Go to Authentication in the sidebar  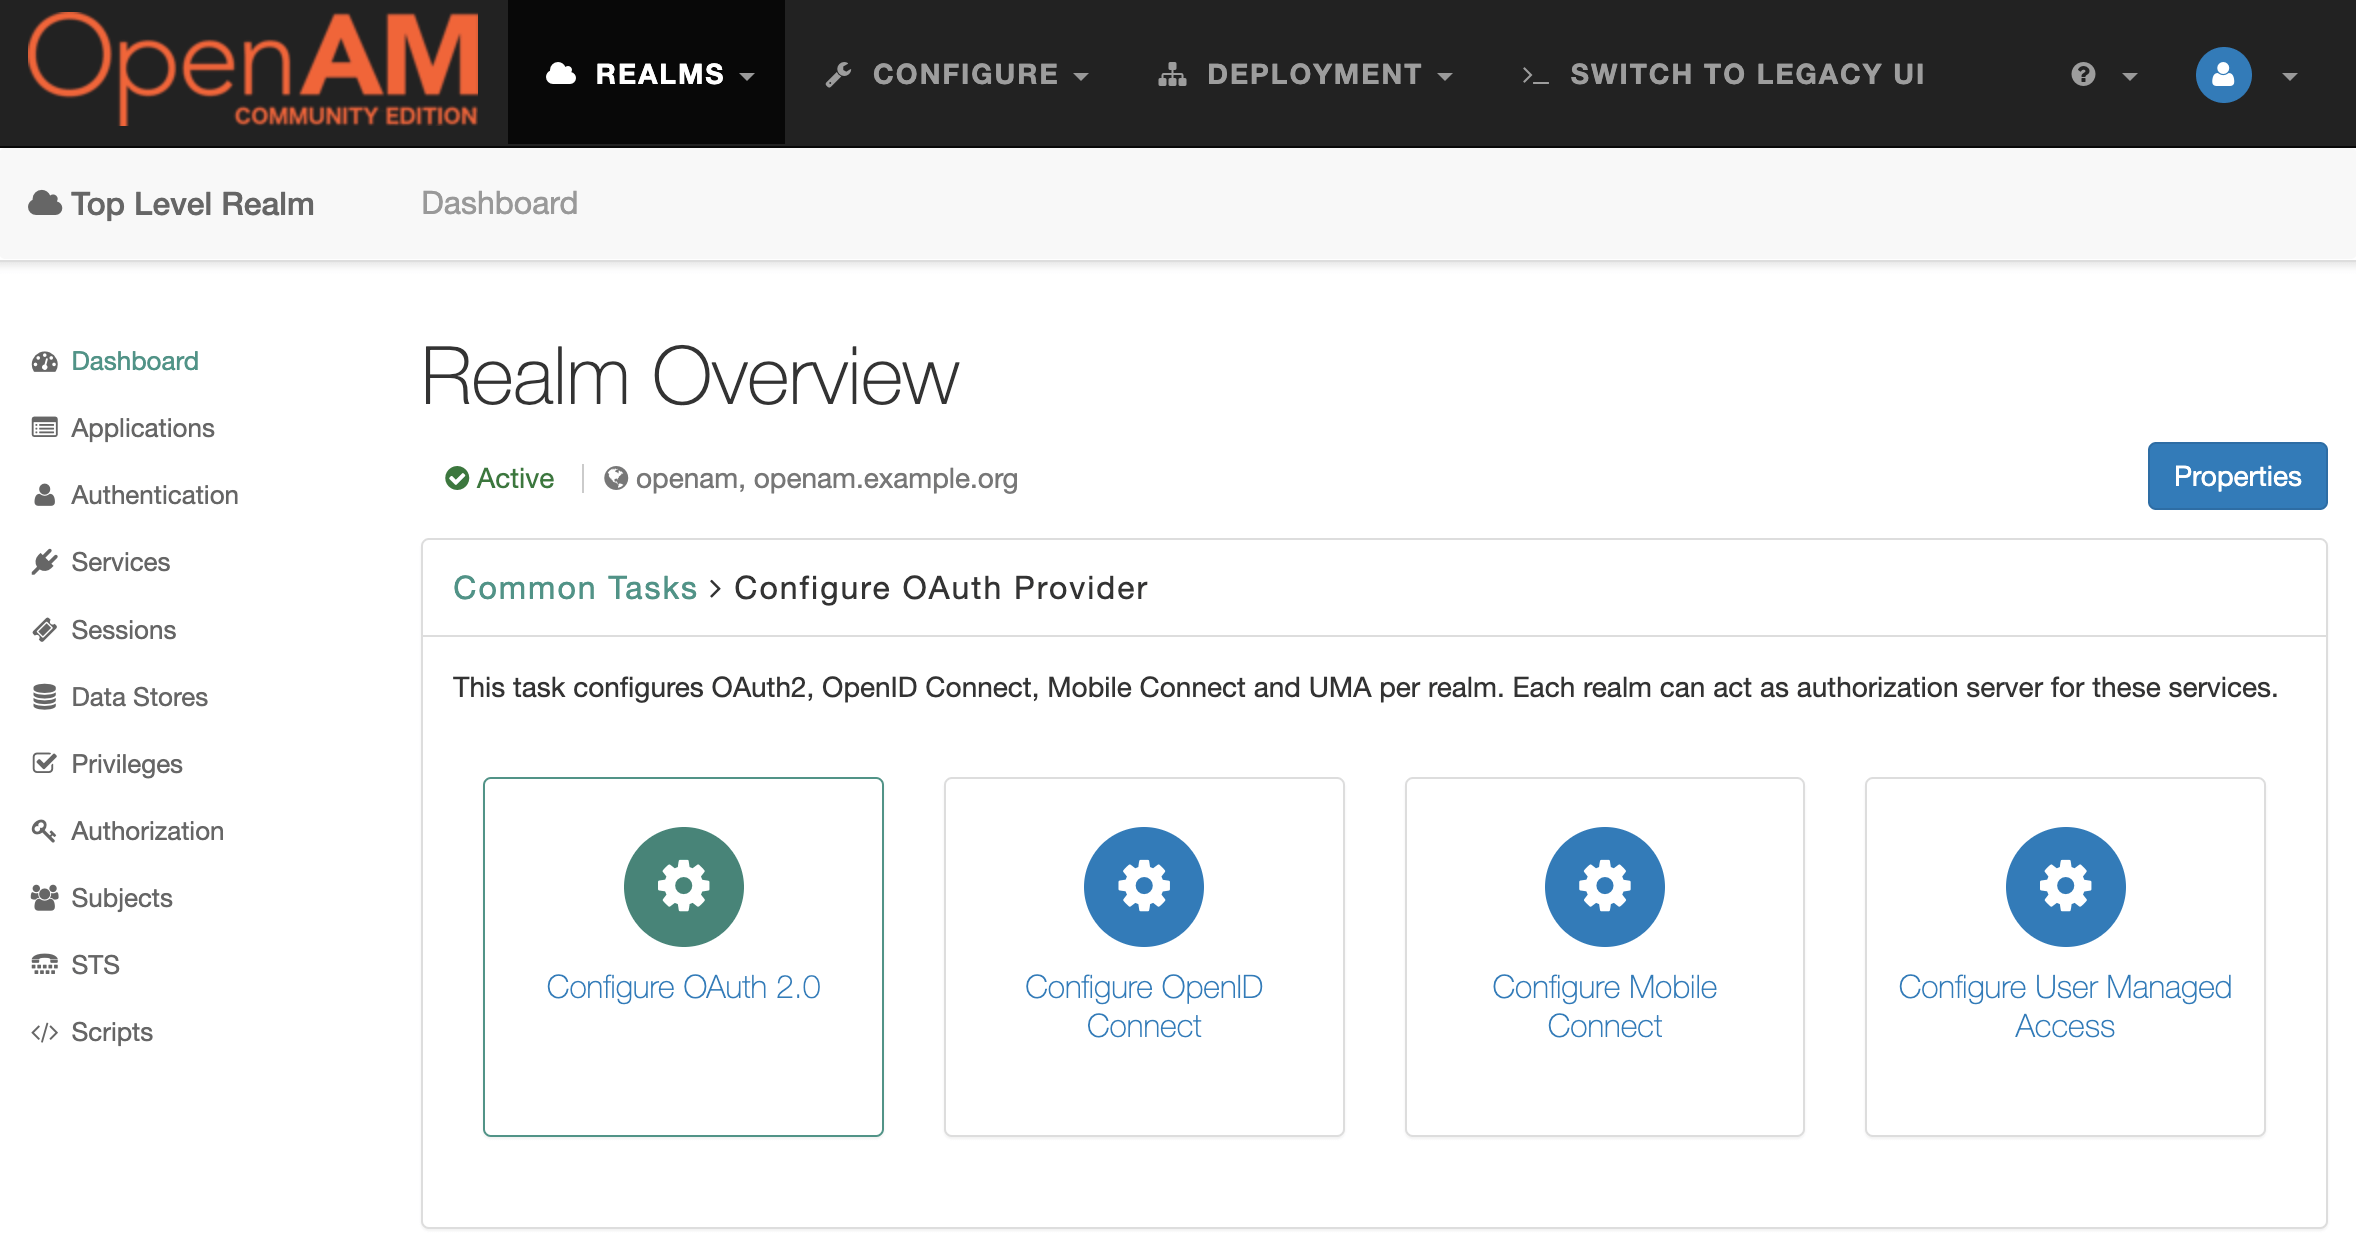pos(154,495)
